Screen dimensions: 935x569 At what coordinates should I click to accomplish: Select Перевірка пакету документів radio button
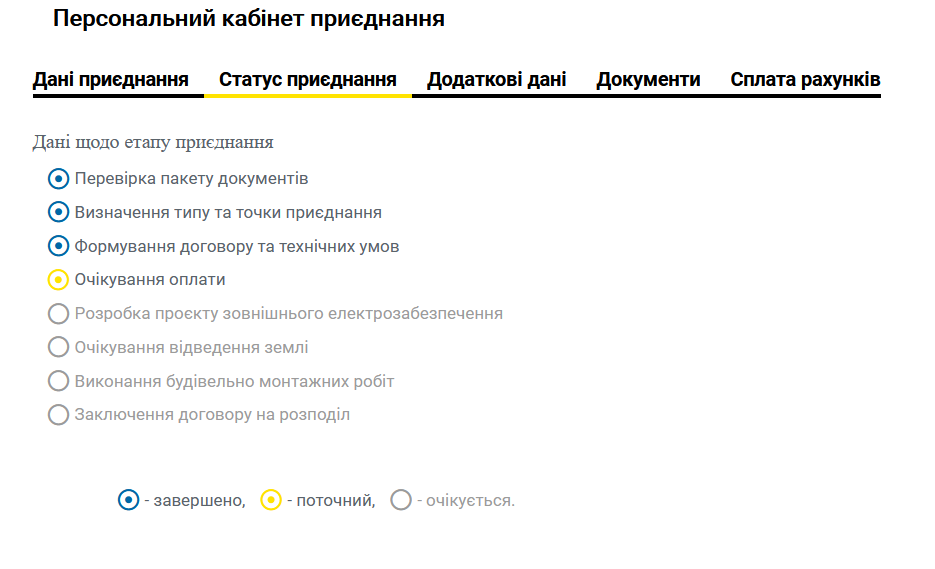pyautogui.click(x=58, y=178)
